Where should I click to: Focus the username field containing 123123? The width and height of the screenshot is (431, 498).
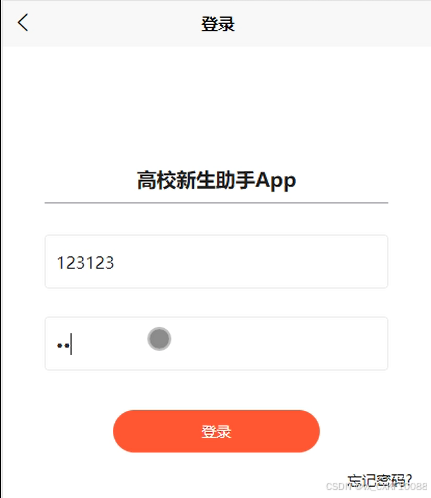coord(216,262)
